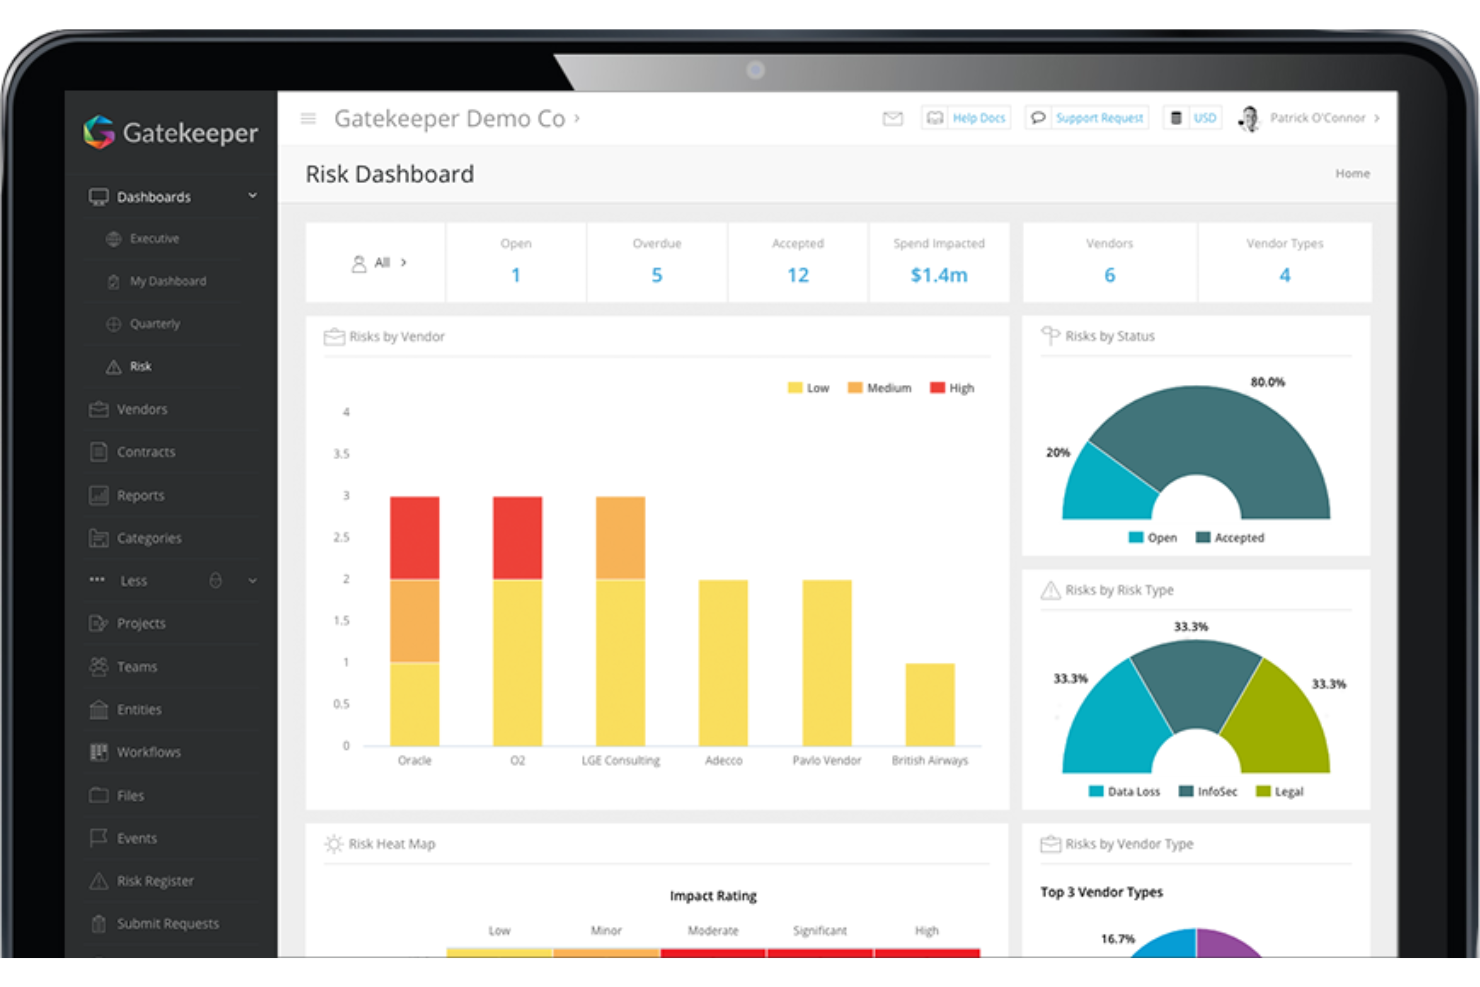1480x987 pixels.
Task: Open the Help Docs link
Action: (x=966, y=117)
